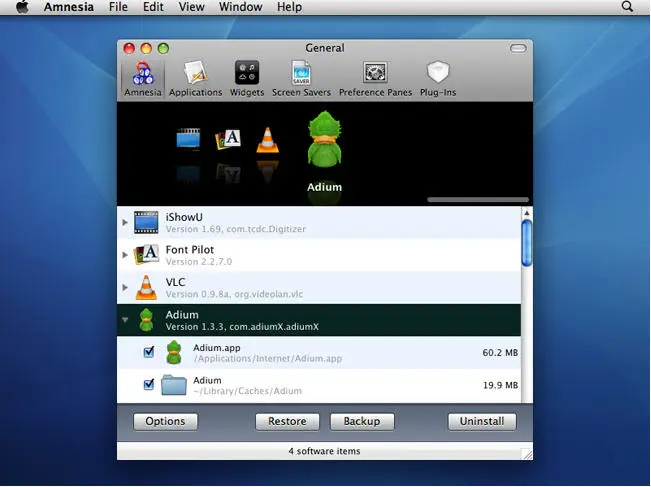Click 'Version 1.69, com.tcdc.Digitizer' text
Image resolution: width=651 pixels, height=487 pixels.
[x=235, y=229]
